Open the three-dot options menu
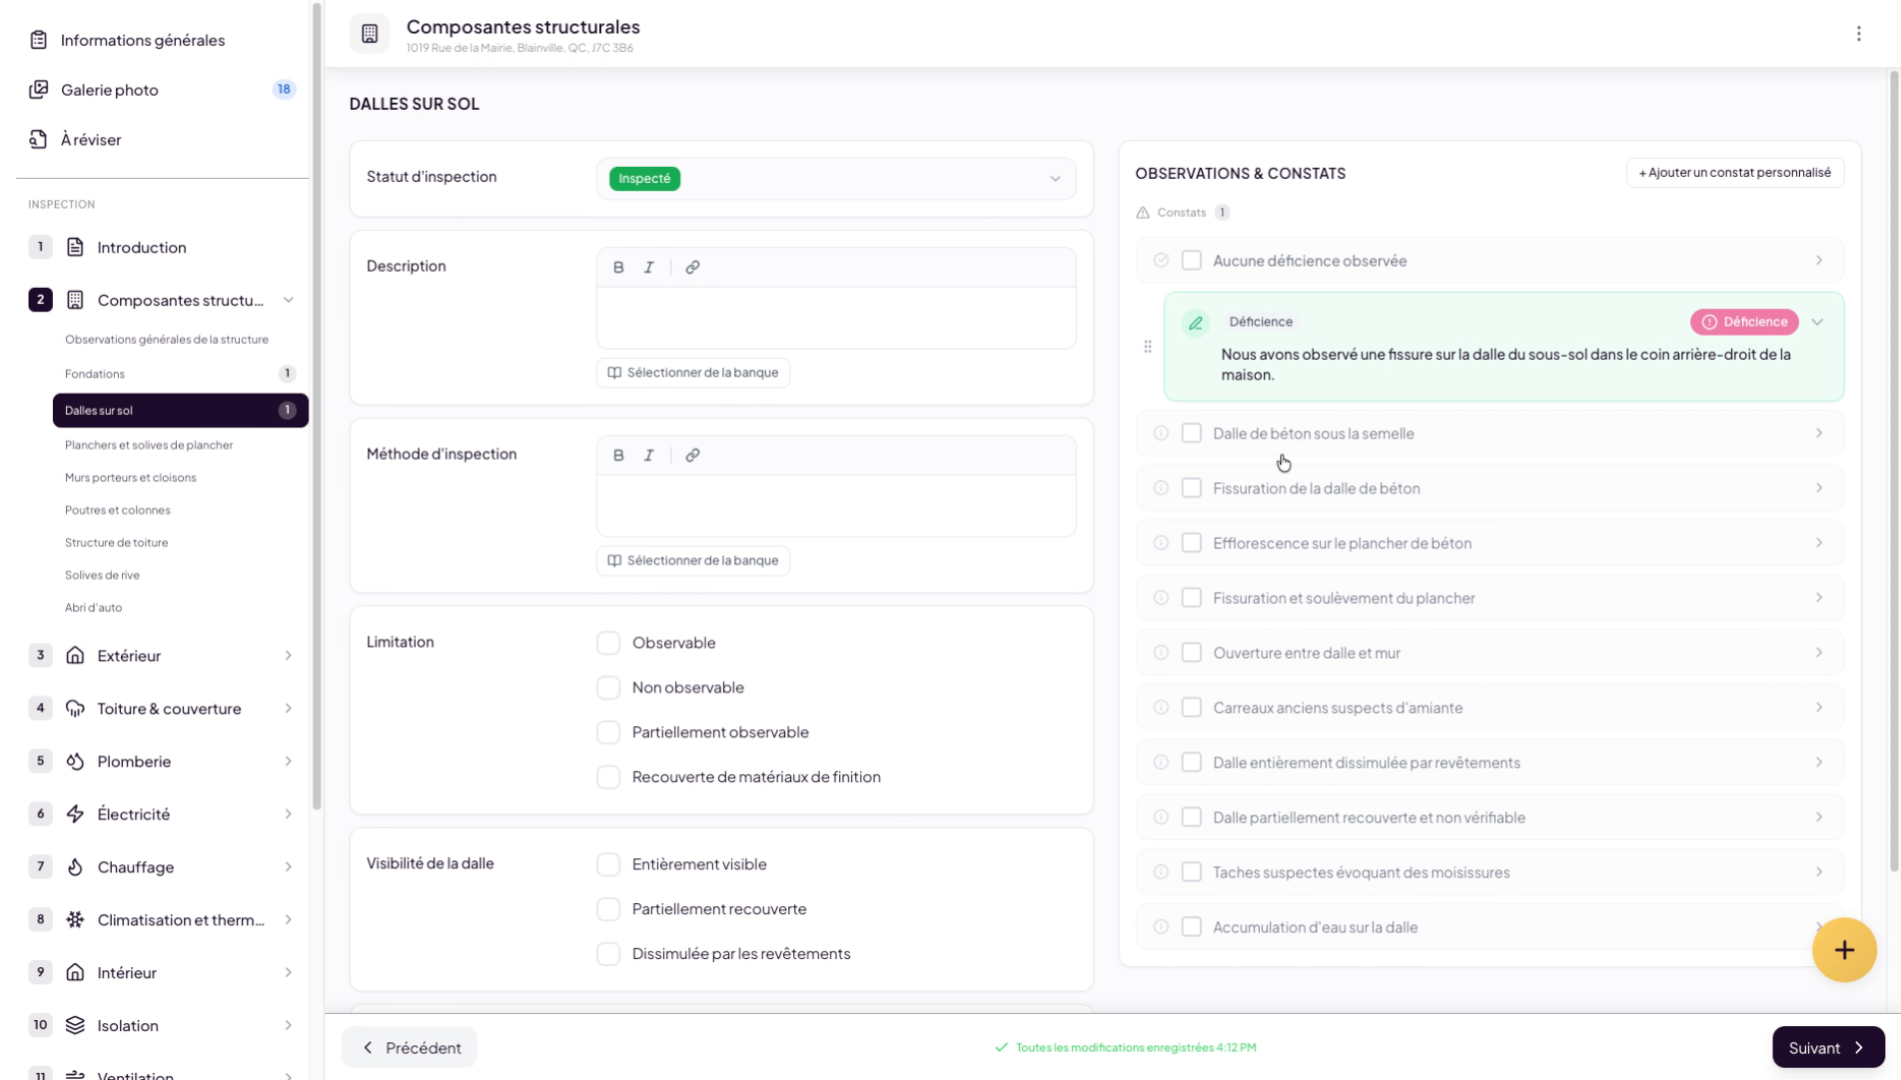The width and height of the screenshot is (1901, 1080). pyautogui.click(x=1858, y=34)
